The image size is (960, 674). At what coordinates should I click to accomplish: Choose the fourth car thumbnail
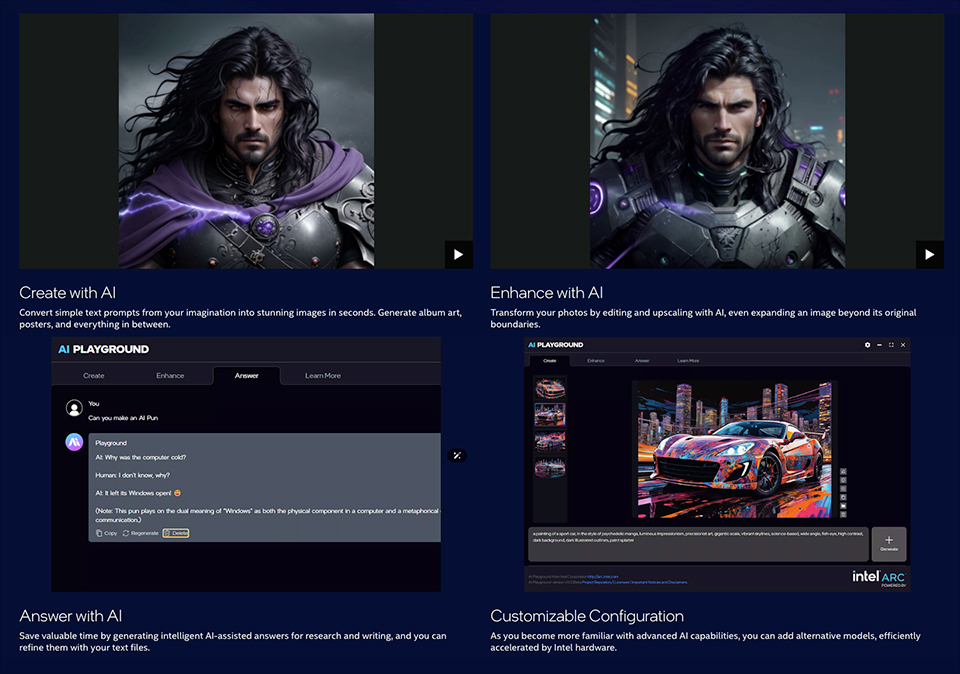[549, 467]
